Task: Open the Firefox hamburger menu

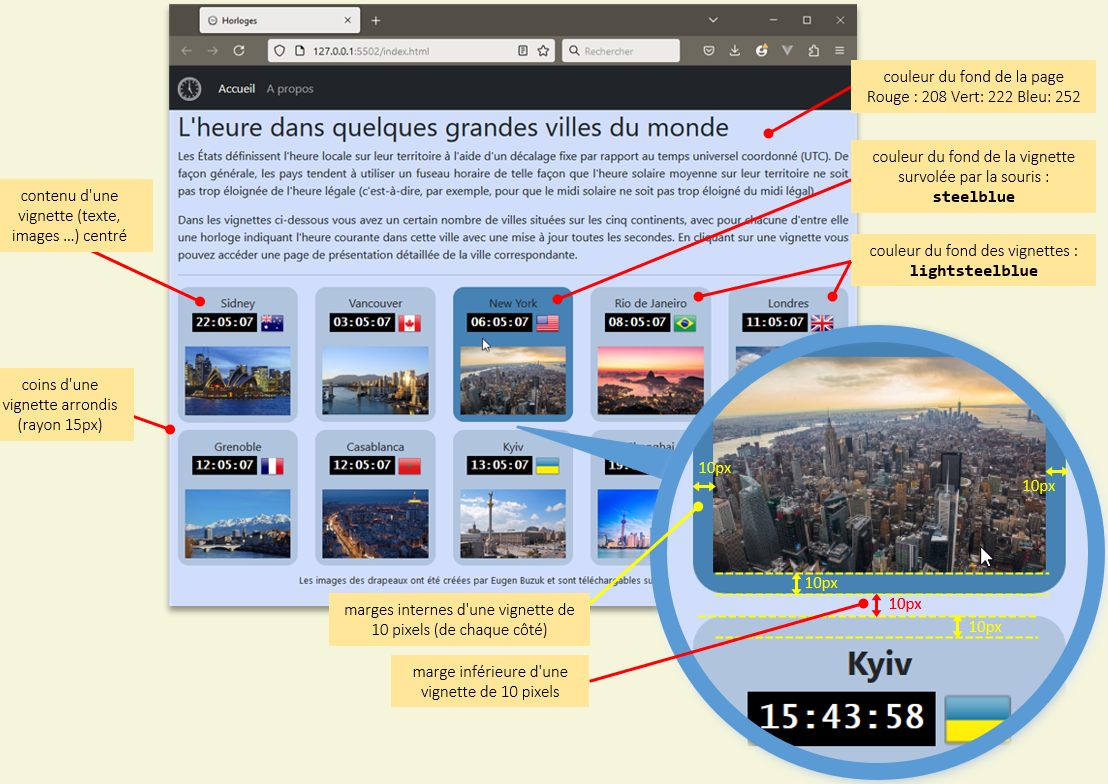Action: click(x=839, y=51)
